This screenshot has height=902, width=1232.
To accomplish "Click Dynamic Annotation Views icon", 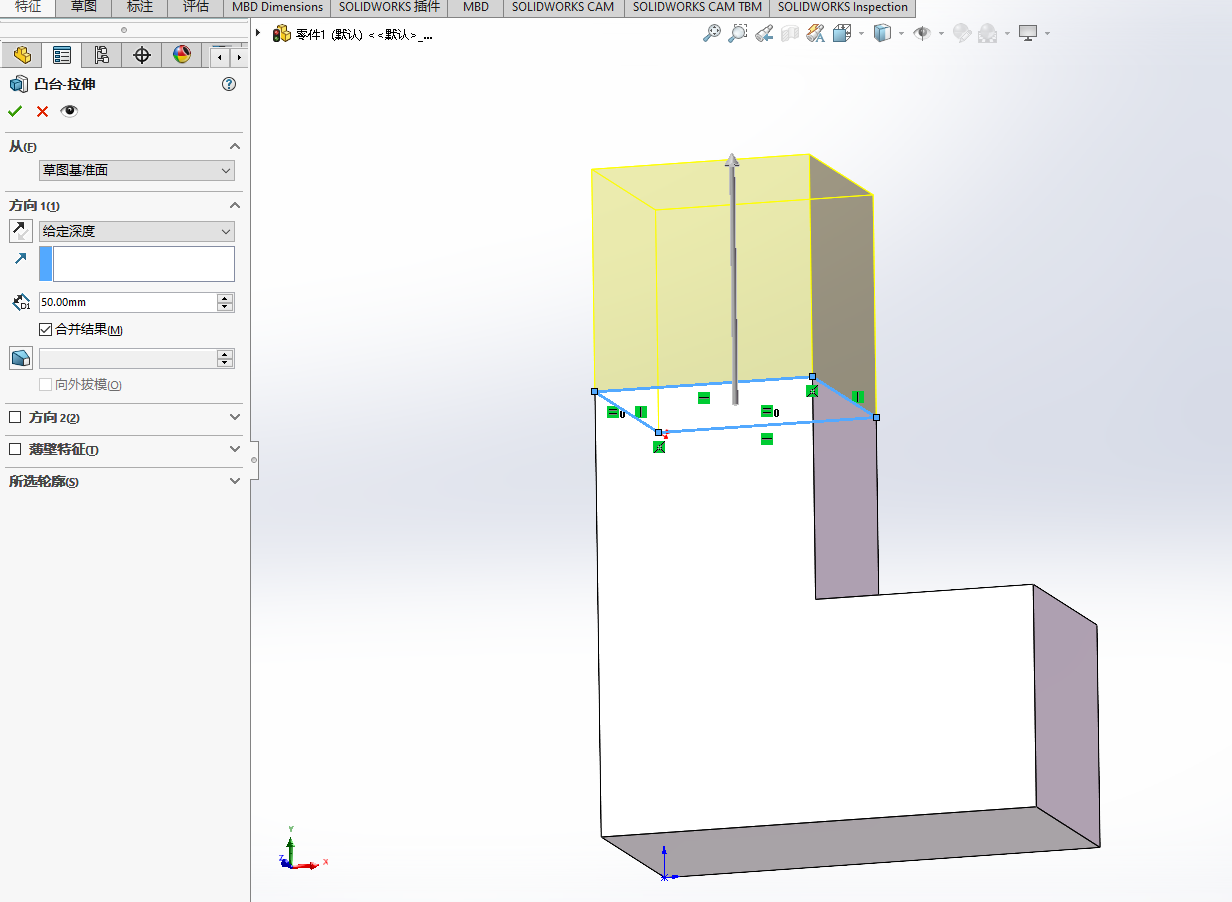I will click(816, 33).
